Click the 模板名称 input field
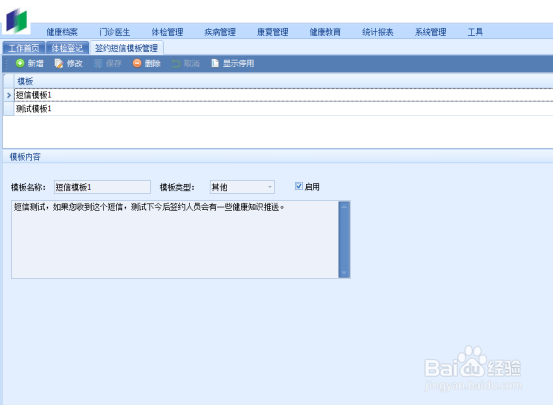This screenshot has height=405, width=554. [102, 187]
